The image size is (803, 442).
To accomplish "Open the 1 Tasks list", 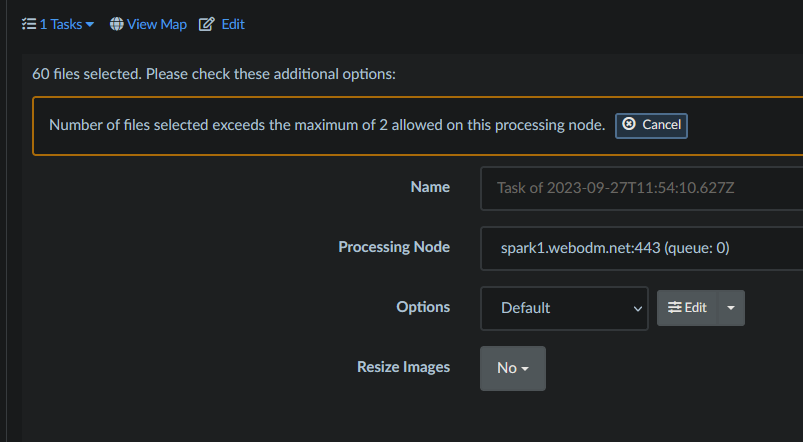I will click(60, 24).
